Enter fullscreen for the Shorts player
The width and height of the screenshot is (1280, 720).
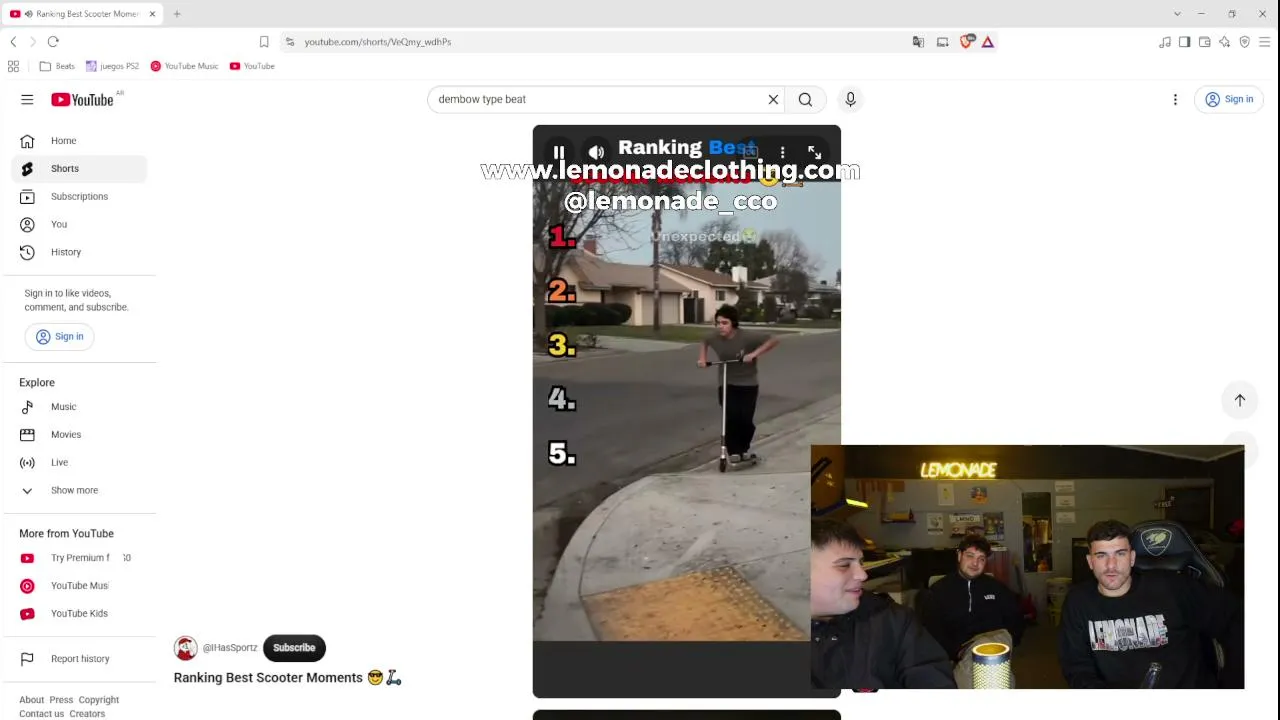(x=815, y=152)
